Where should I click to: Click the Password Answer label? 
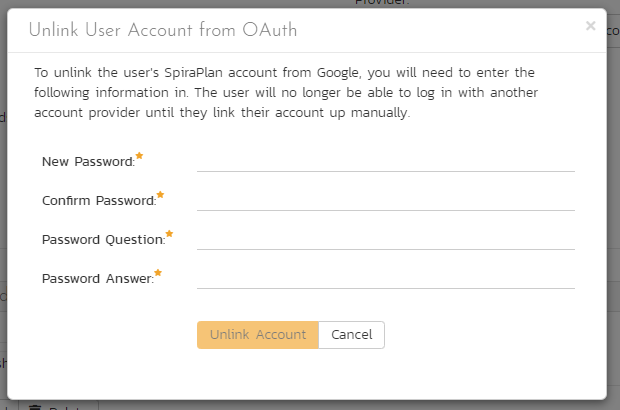pyautogui.click(x=97, y=279)
